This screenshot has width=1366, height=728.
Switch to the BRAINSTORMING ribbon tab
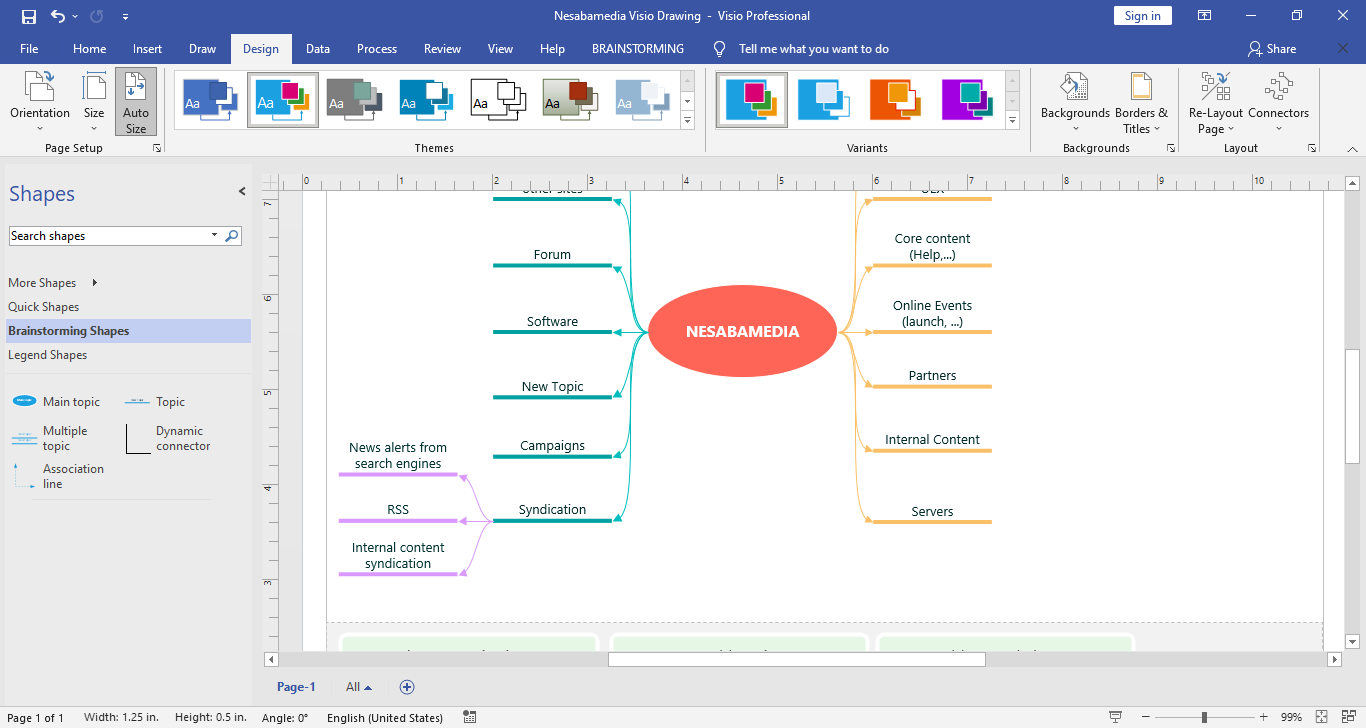638,49
